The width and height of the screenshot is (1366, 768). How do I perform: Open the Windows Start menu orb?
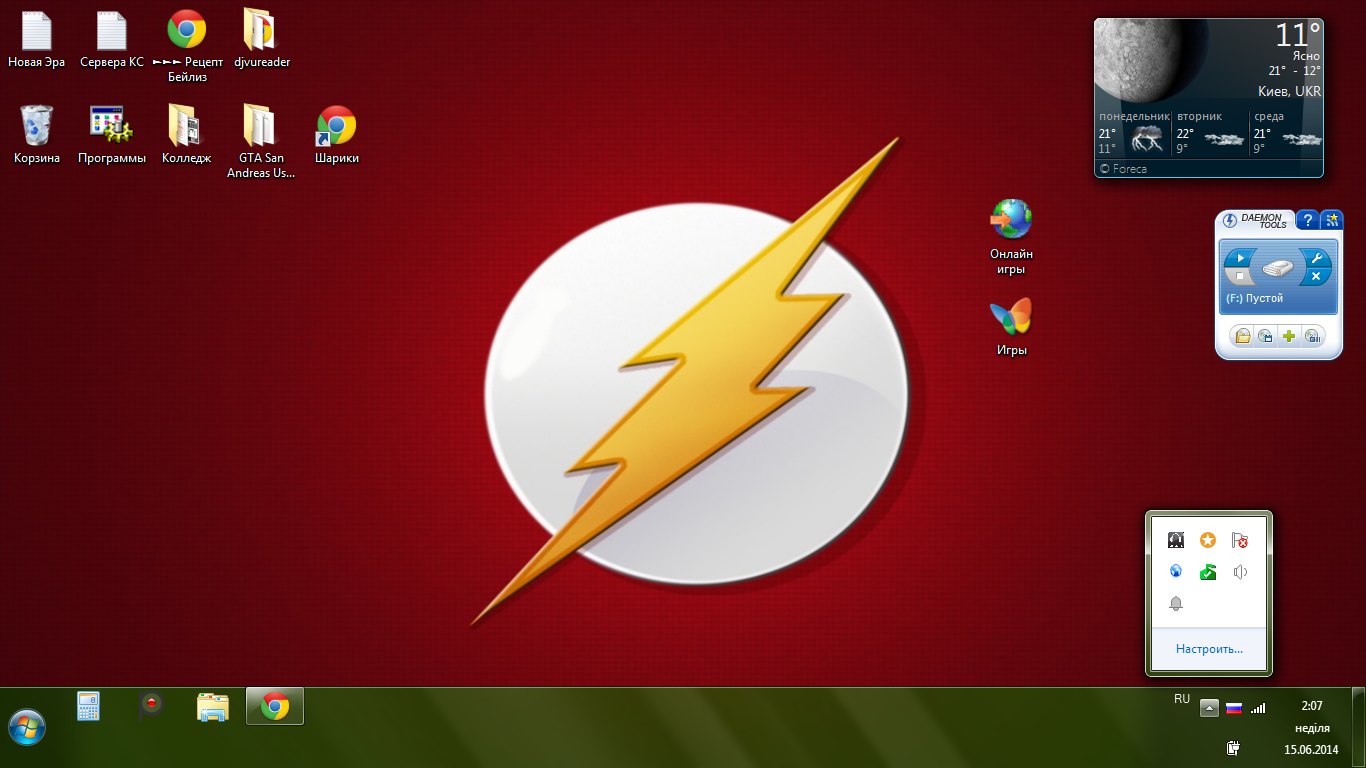27,727
